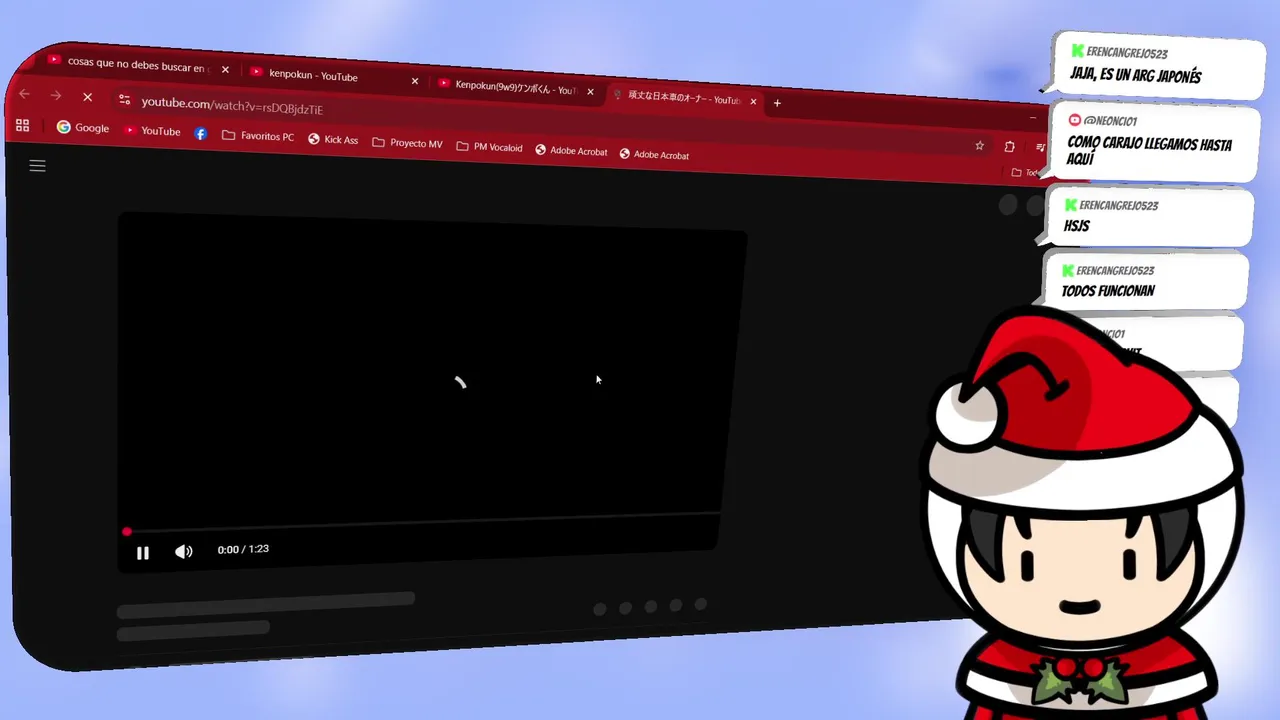This screenshot has width=1280, height=720.
Task: Switch to the 'cosas que no debes buscar' tab
Action: click(137, 63)
